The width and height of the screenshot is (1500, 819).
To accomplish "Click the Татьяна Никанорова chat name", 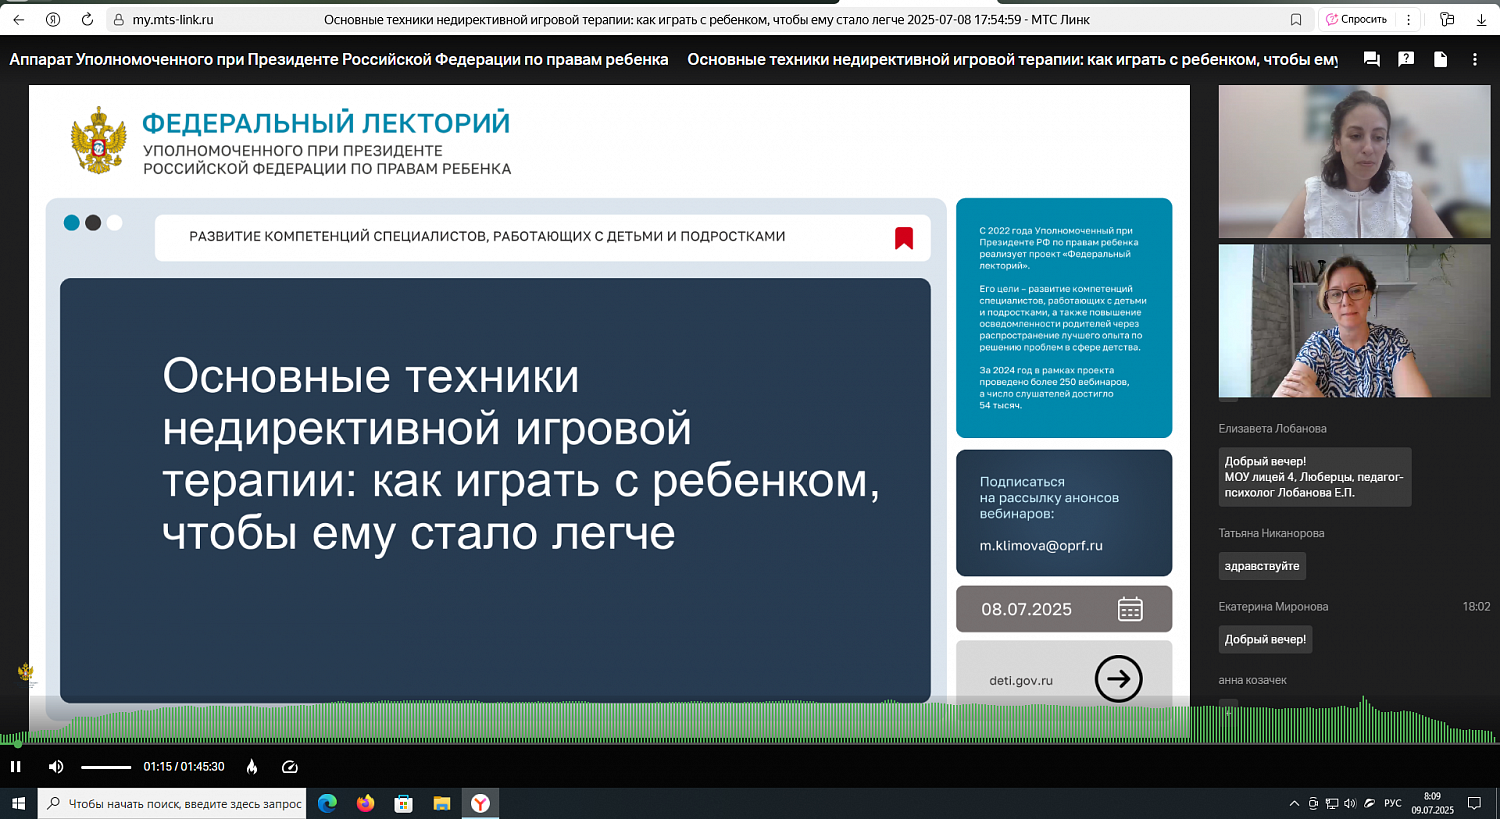I will 1271,533.
